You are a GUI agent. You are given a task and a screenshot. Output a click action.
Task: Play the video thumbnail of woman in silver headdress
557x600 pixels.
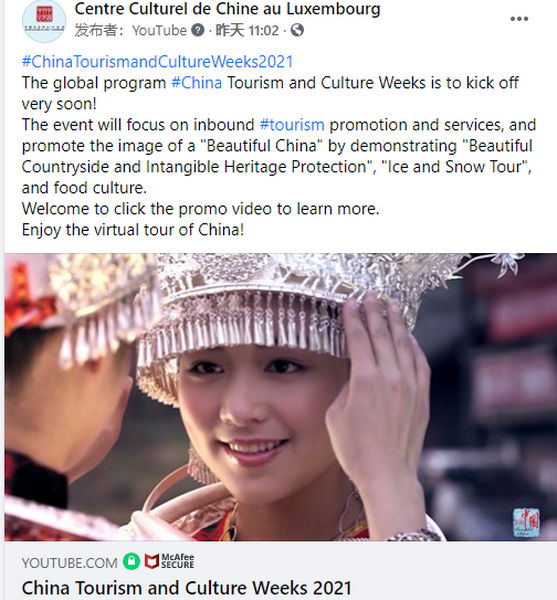pos(280,397)
